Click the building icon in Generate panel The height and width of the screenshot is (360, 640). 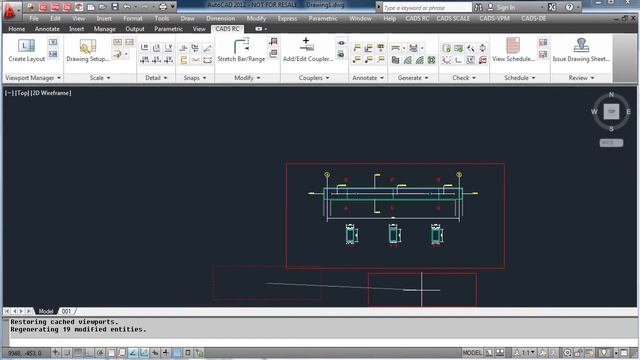coord(395,60)
